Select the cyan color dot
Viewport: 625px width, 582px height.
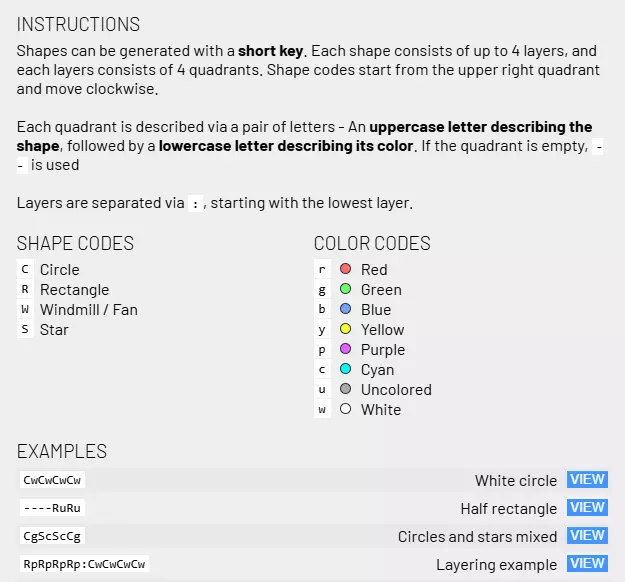click(346, 370)
